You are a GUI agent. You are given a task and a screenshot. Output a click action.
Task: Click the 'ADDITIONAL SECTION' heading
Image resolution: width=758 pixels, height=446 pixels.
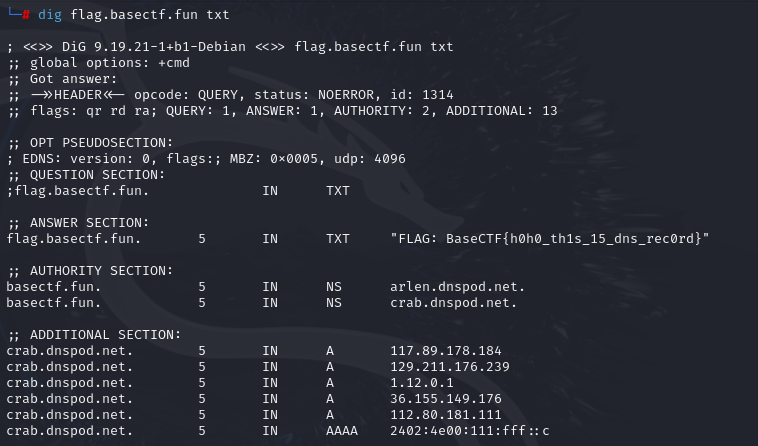(98, 334)
